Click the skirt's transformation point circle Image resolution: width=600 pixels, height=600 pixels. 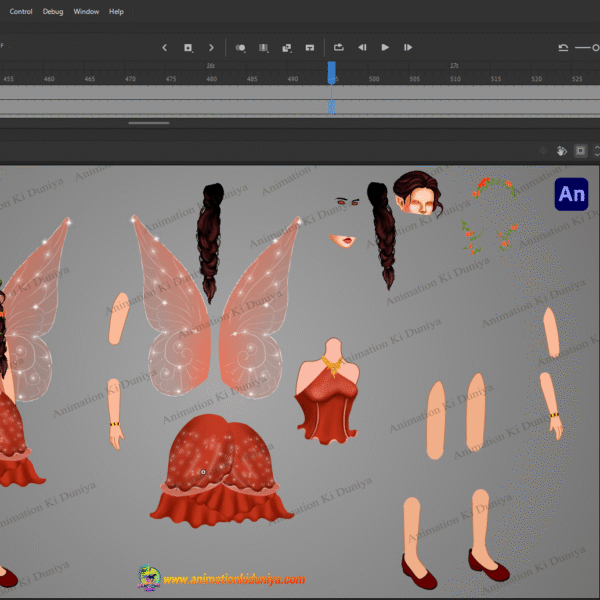[x=203, y=472]
